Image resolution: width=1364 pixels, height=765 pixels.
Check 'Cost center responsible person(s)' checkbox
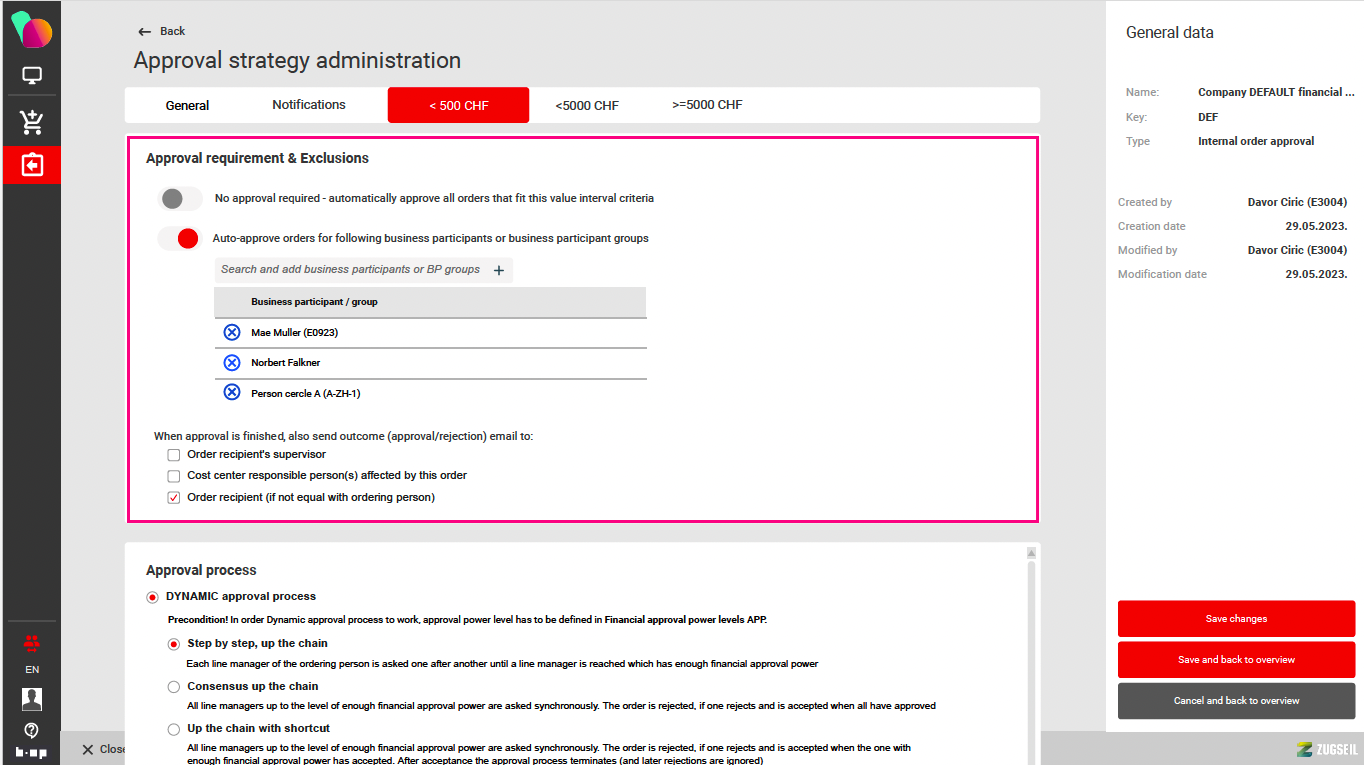tap(174, 476)
